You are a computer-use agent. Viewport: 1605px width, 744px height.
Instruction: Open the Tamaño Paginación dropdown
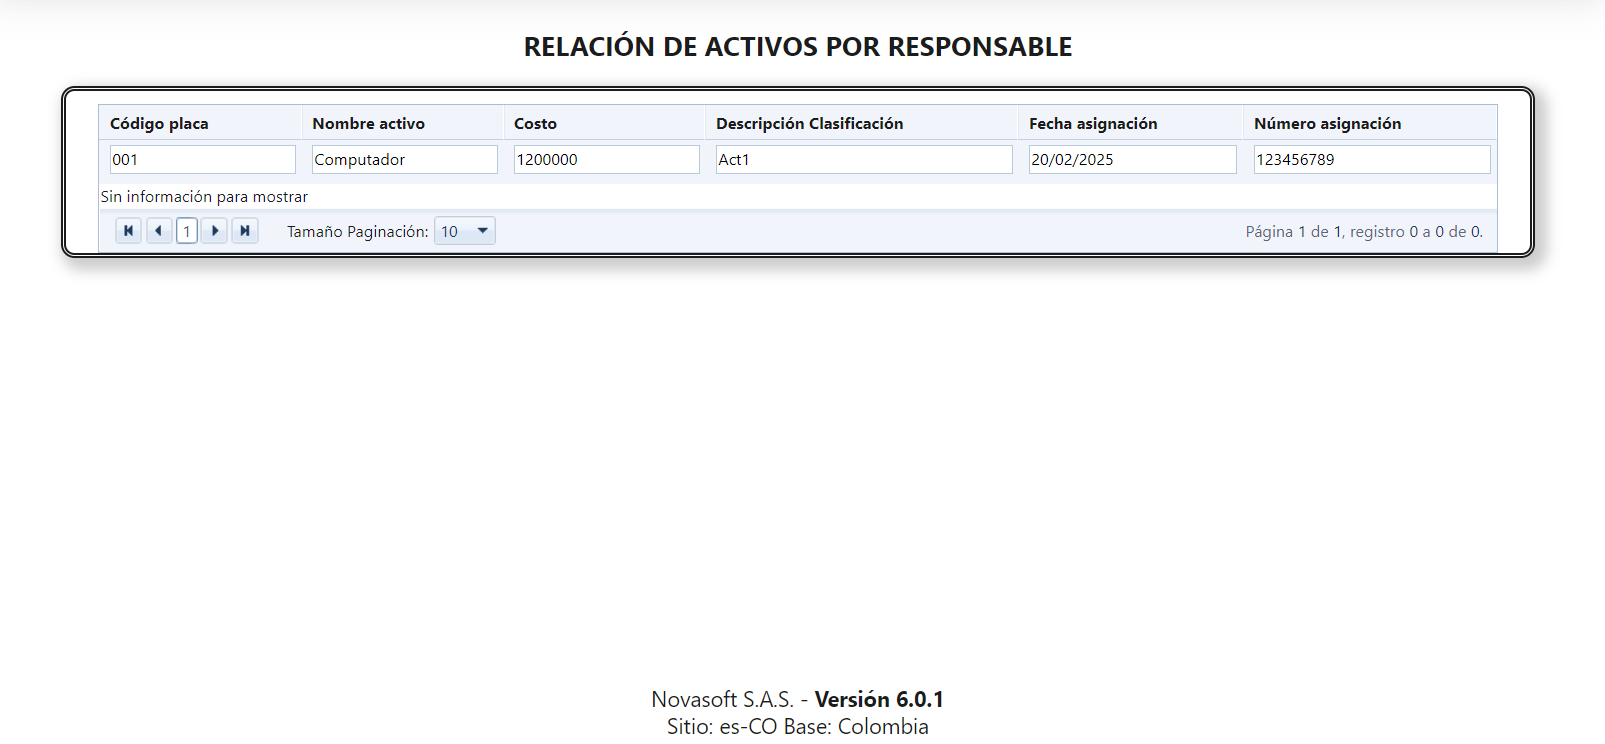click(x=464, y=231)
